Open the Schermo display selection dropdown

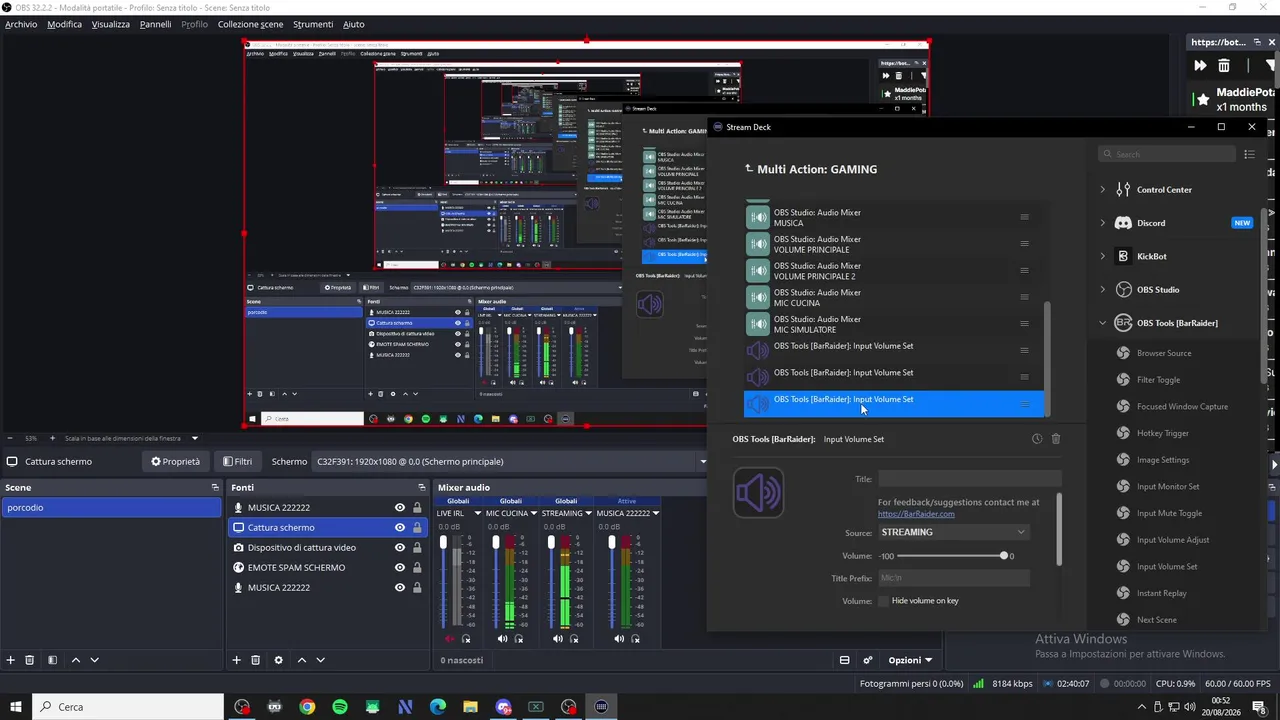510,462
